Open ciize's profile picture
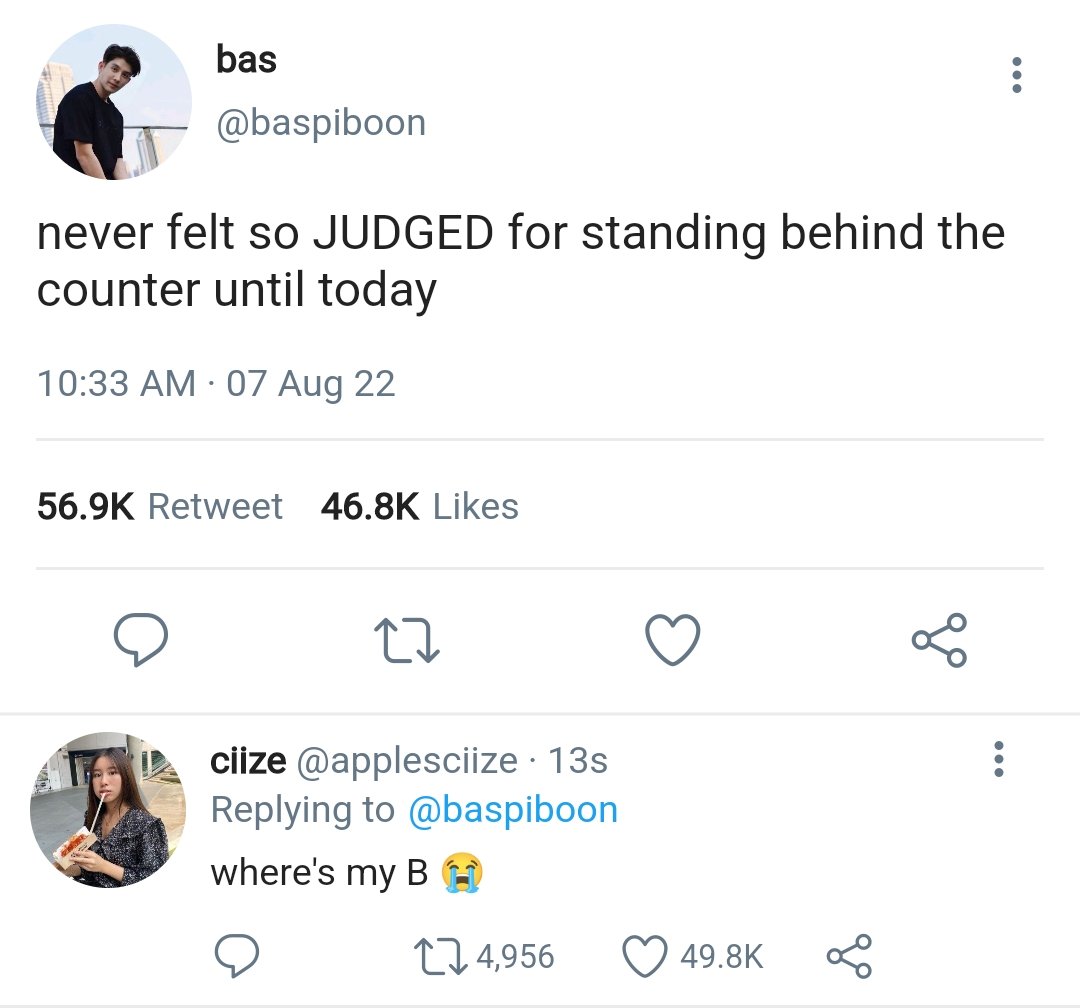This screenshot has width=1080, height=1008. 108,810
